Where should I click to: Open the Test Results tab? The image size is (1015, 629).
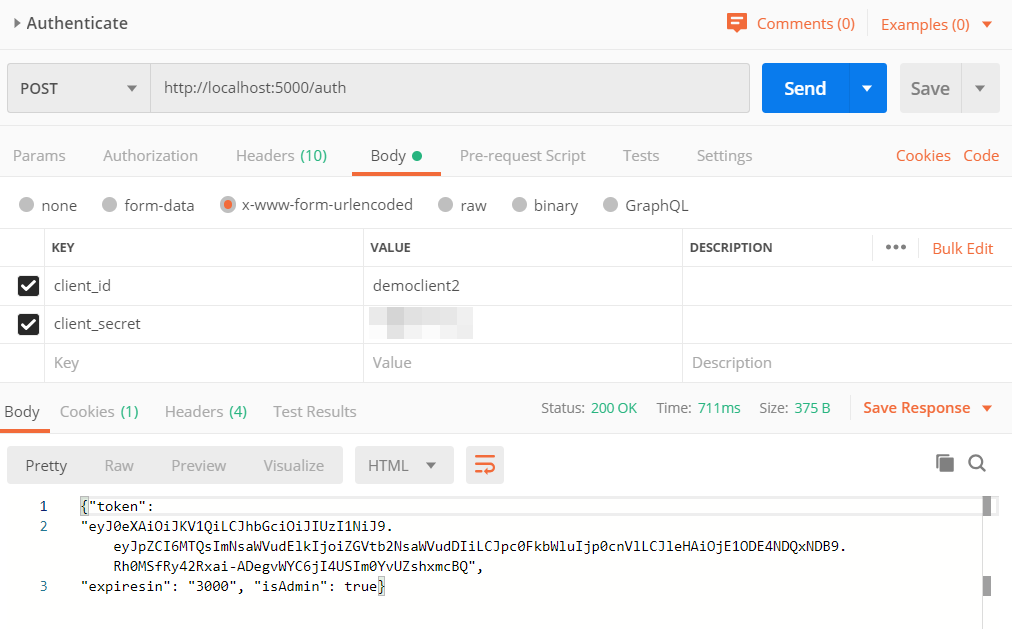click(x=314, y=411)
